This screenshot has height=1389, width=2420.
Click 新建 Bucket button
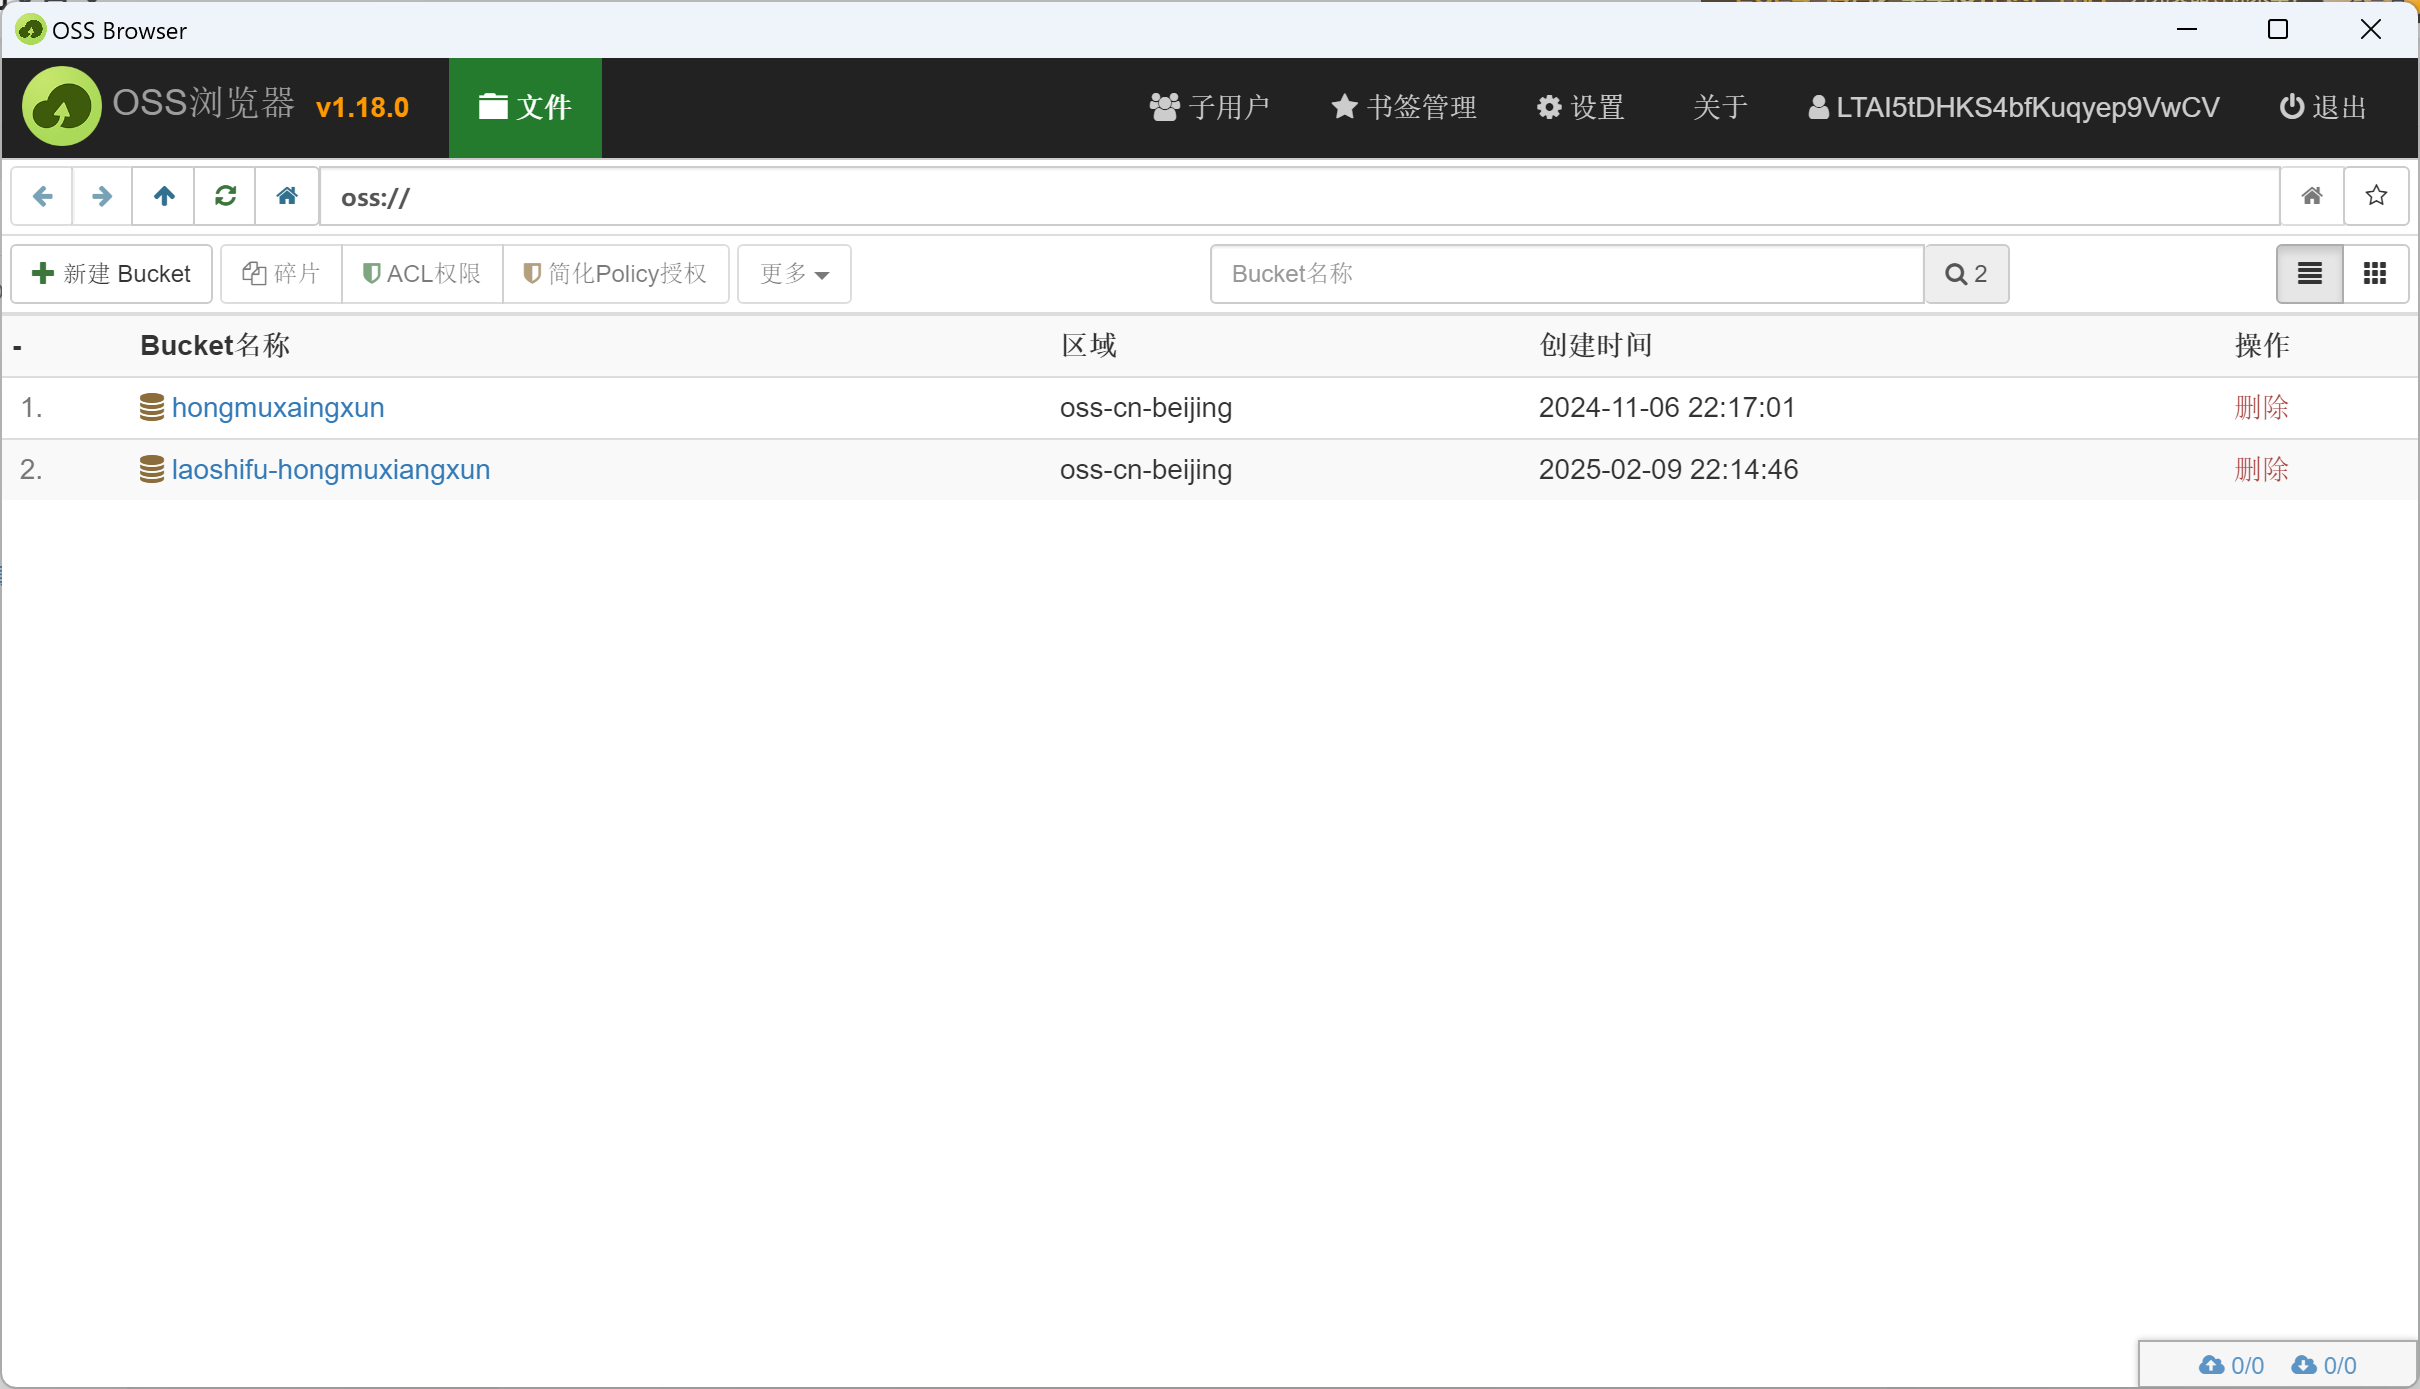pyautogui.click(x=112, y=274)
